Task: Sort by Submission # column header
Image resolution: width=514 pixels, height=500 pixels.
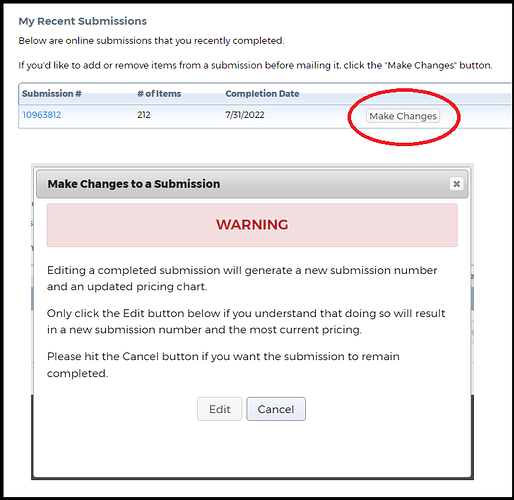Action: [x=52, y=94]
